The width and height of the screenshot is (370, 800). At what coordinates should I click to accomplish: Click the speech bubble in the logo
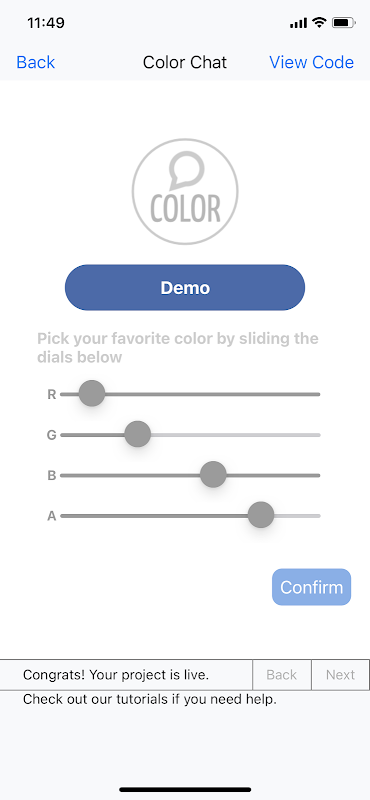pos(186,170)
